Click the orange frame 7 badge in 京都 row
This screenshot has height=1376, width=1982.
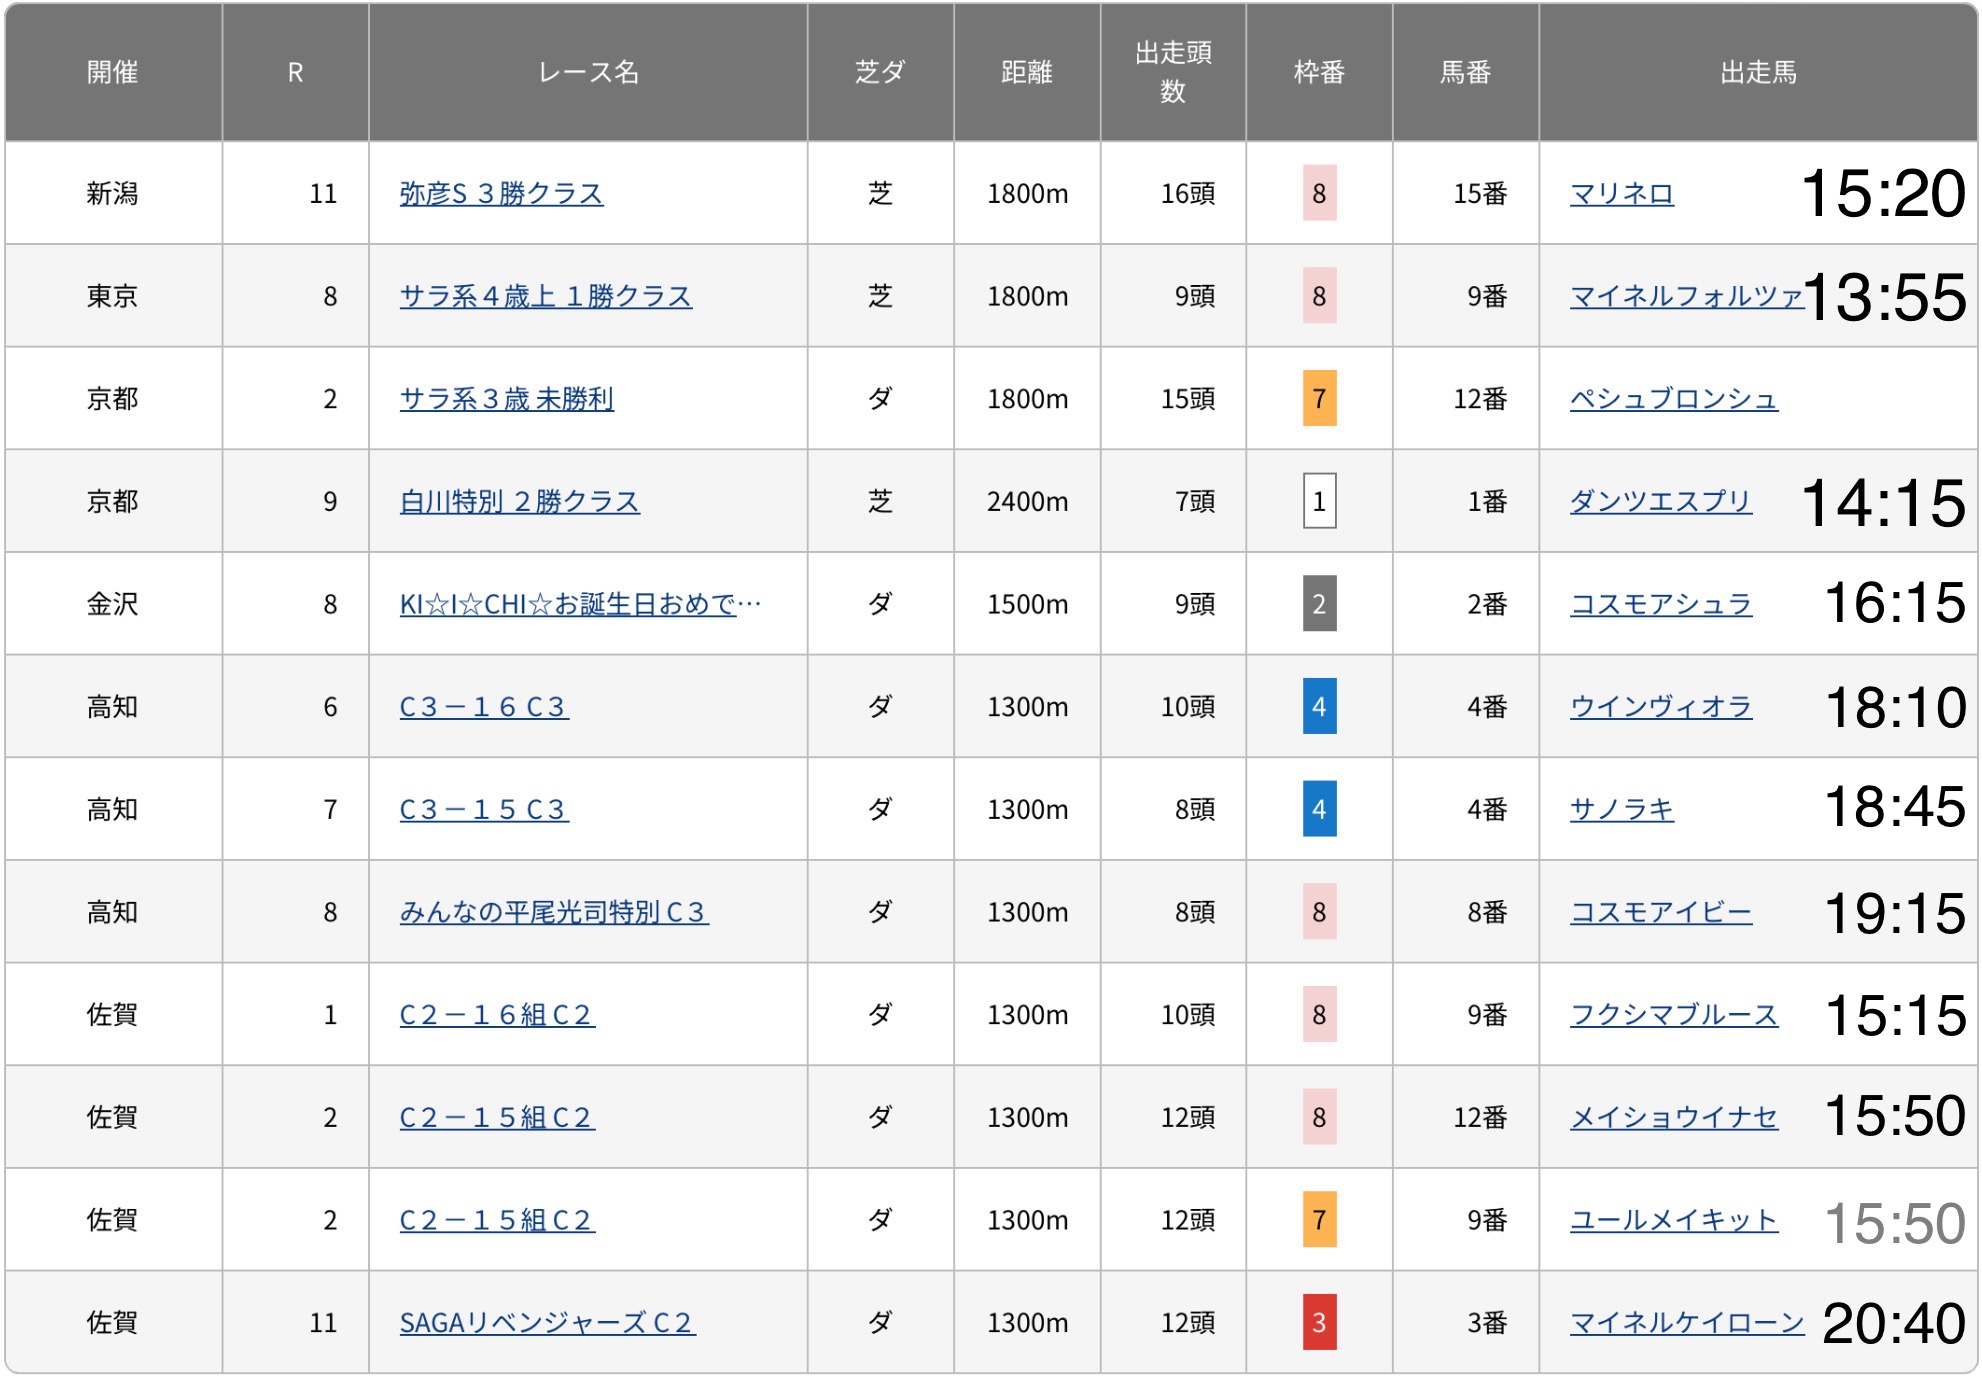[1319, 399]
